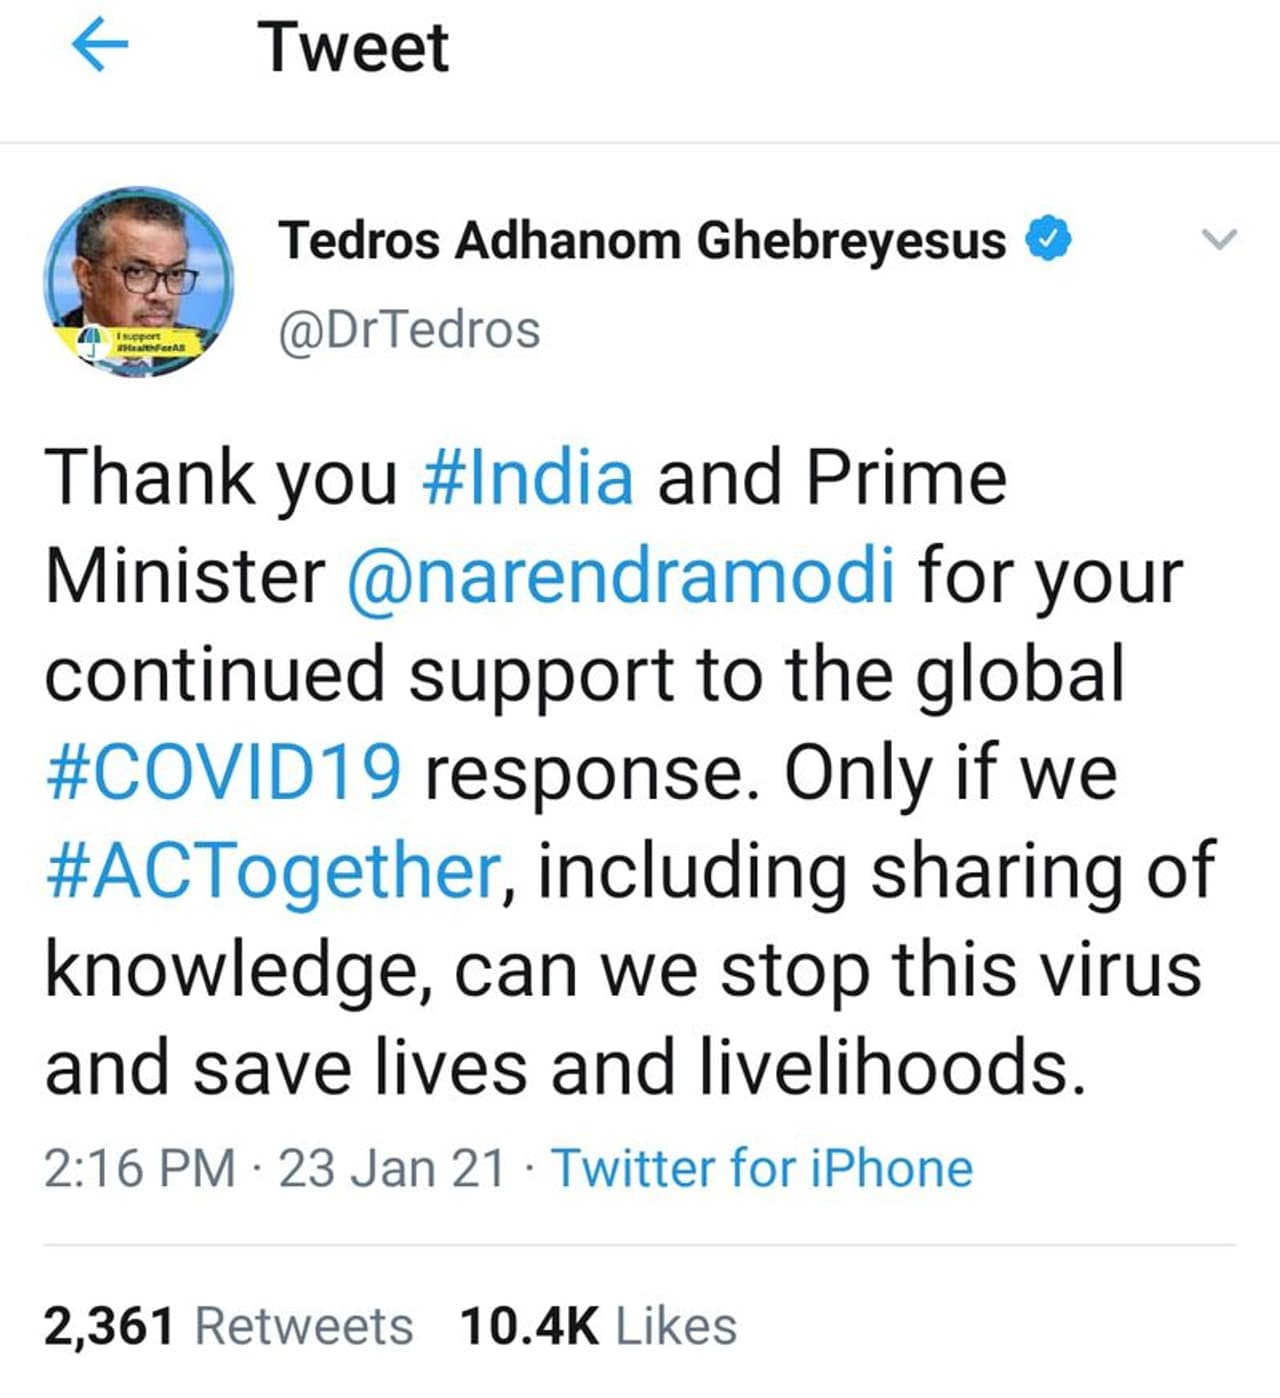This screenshot has width=1280, height=1398.
Task: Open the Tedros profile picture
Action: click(139, 270)
